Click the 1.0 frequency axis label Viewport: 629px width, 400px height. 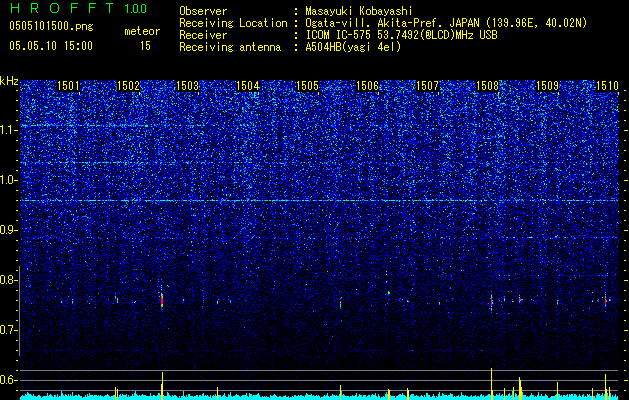tap(8, 180)
